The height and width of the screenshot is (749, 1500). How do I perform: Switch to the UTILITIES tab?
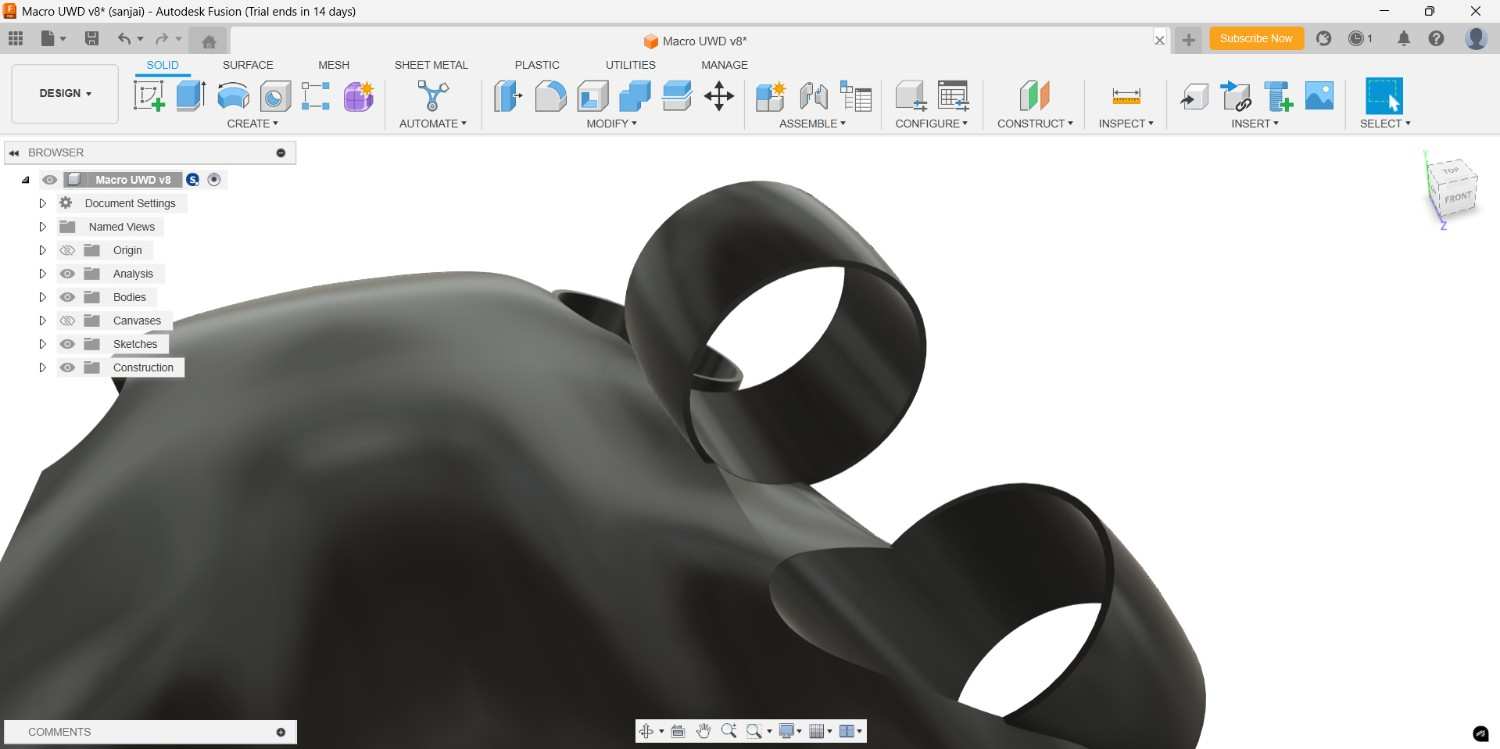tap(630, 65)
